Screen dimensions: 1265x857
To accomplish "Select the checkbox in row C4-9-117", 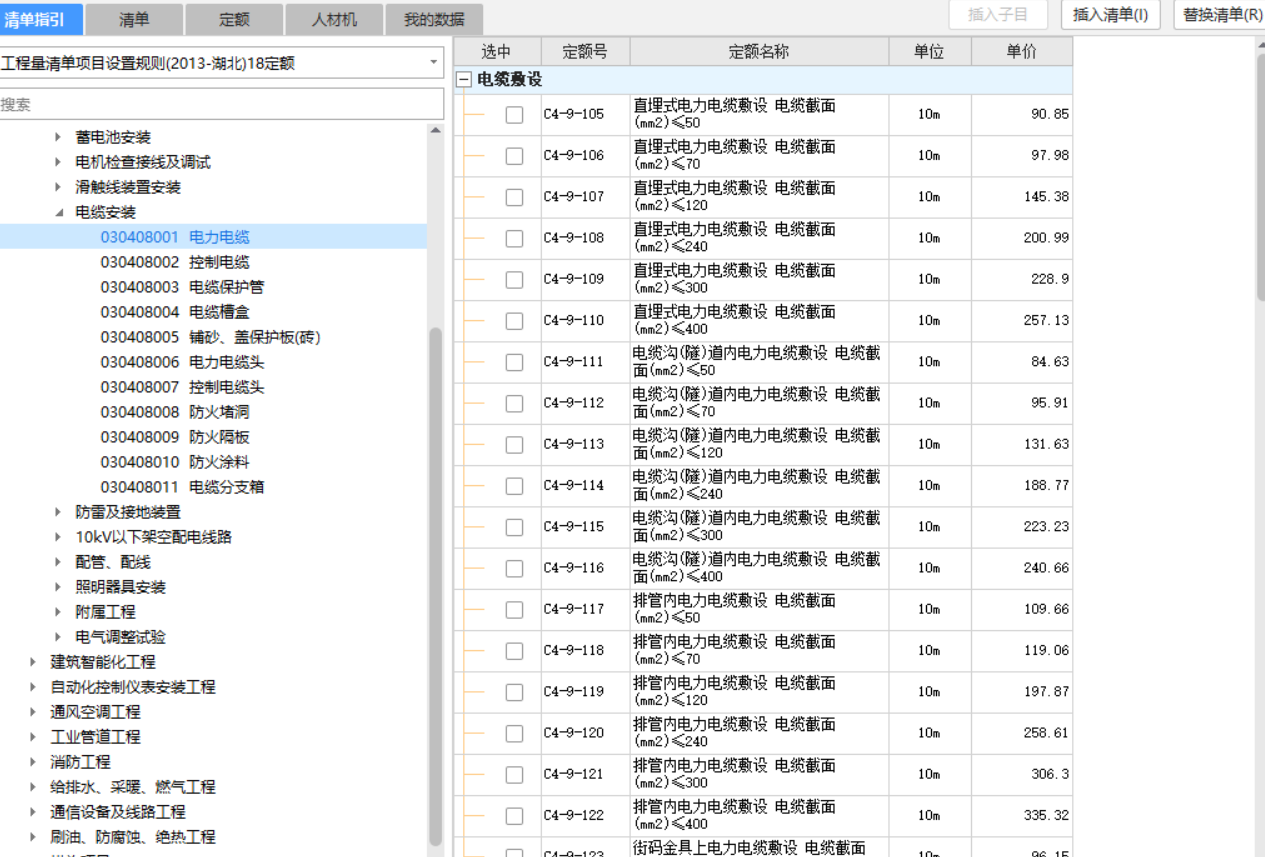I will [x=514, y=610].
